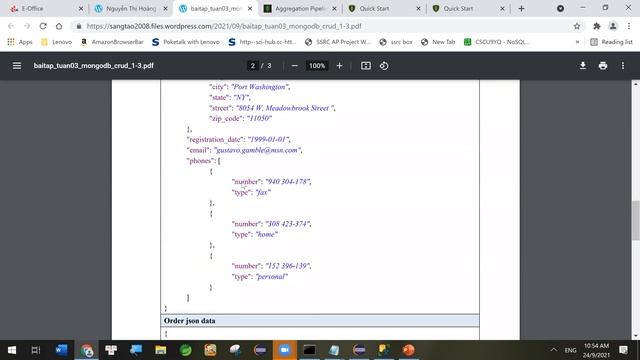Open the Apps bookmarks shortcut
Viewport: 640px width, 360px height.
(x=20, y=42)
